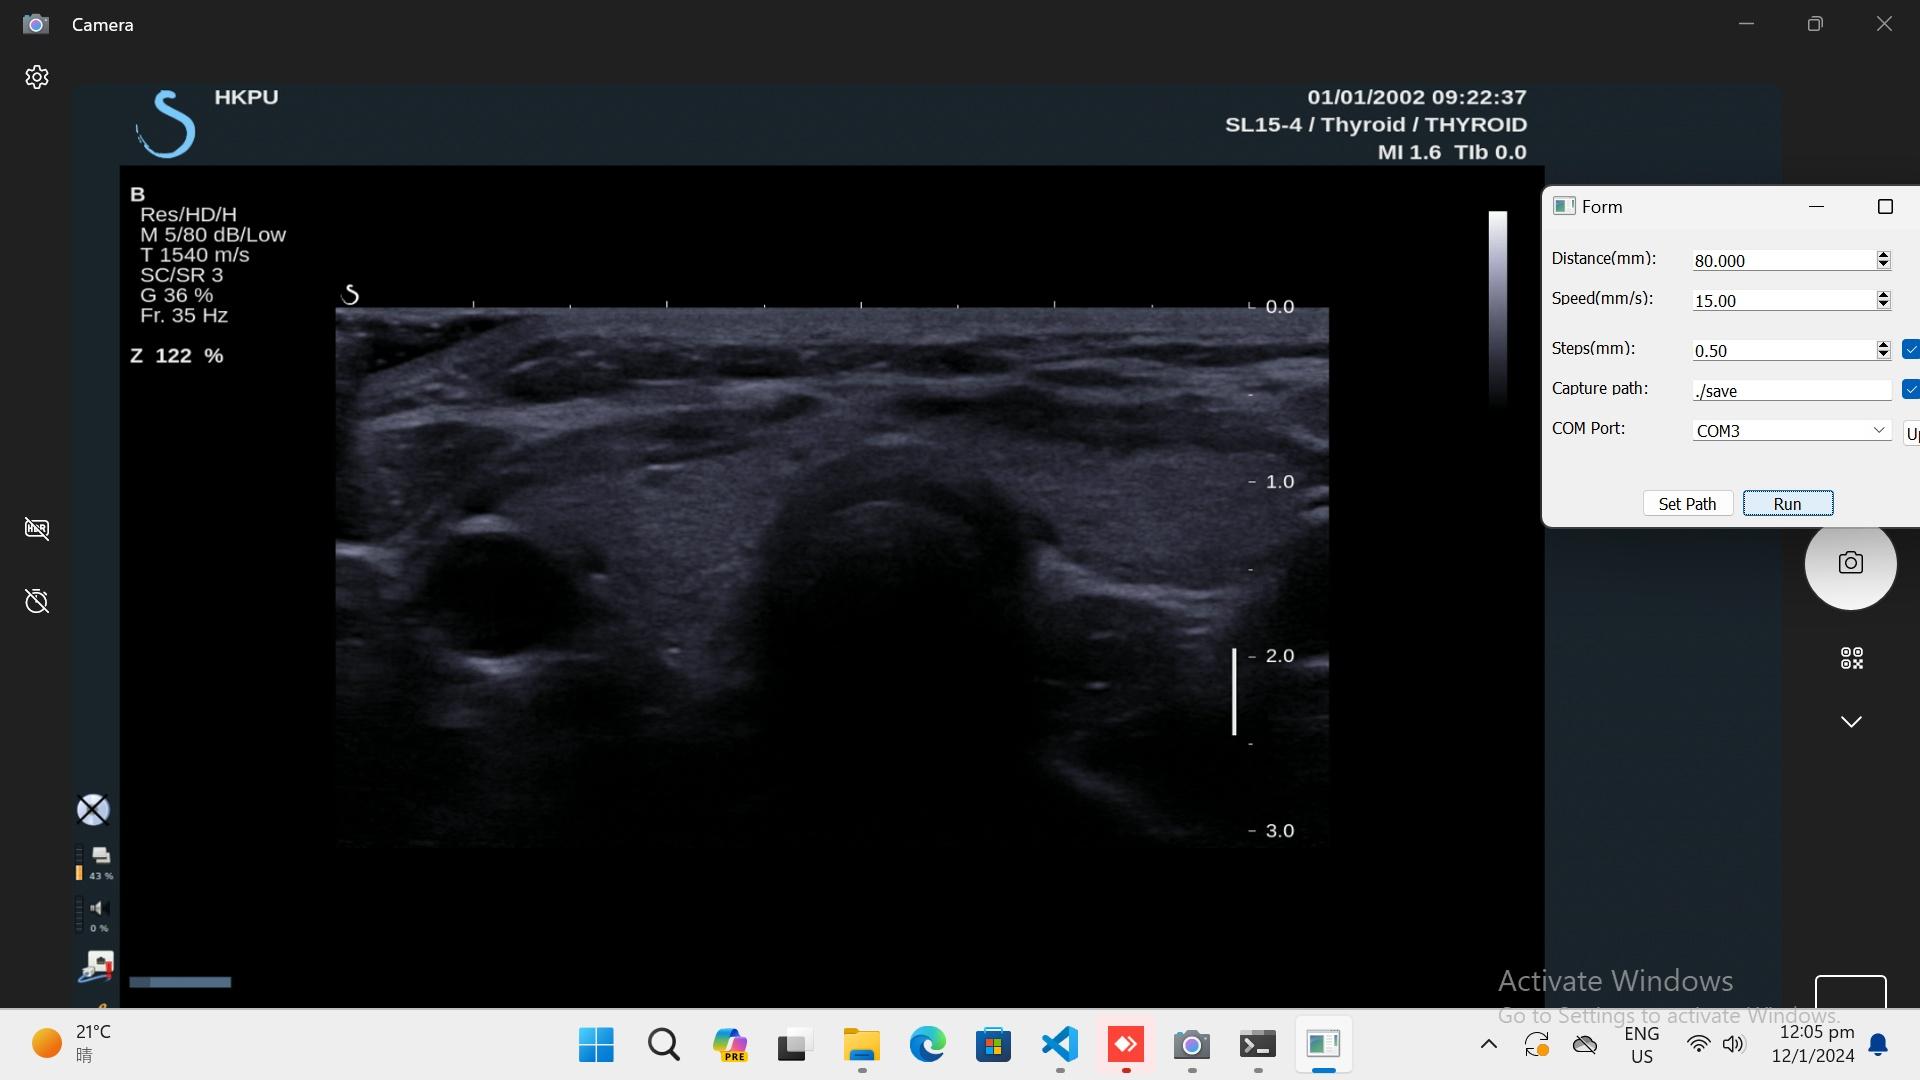
Task: Open Microsoft Edge from the taskbar
Action: coord(927,1045)
